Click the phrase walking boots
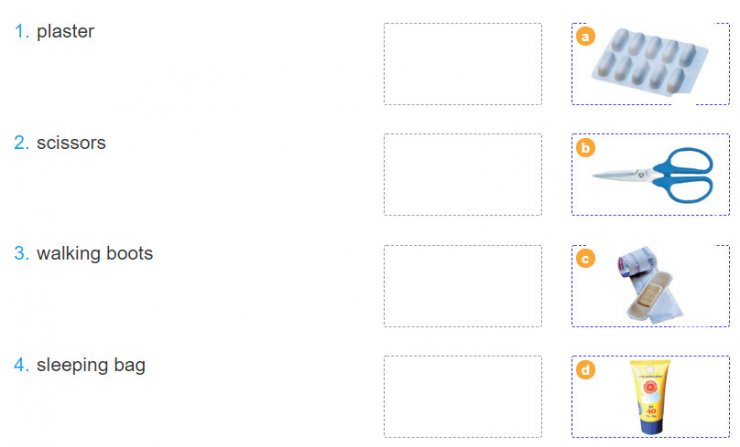The height and width of the screenshot is (447, 740). coord(95,253)
